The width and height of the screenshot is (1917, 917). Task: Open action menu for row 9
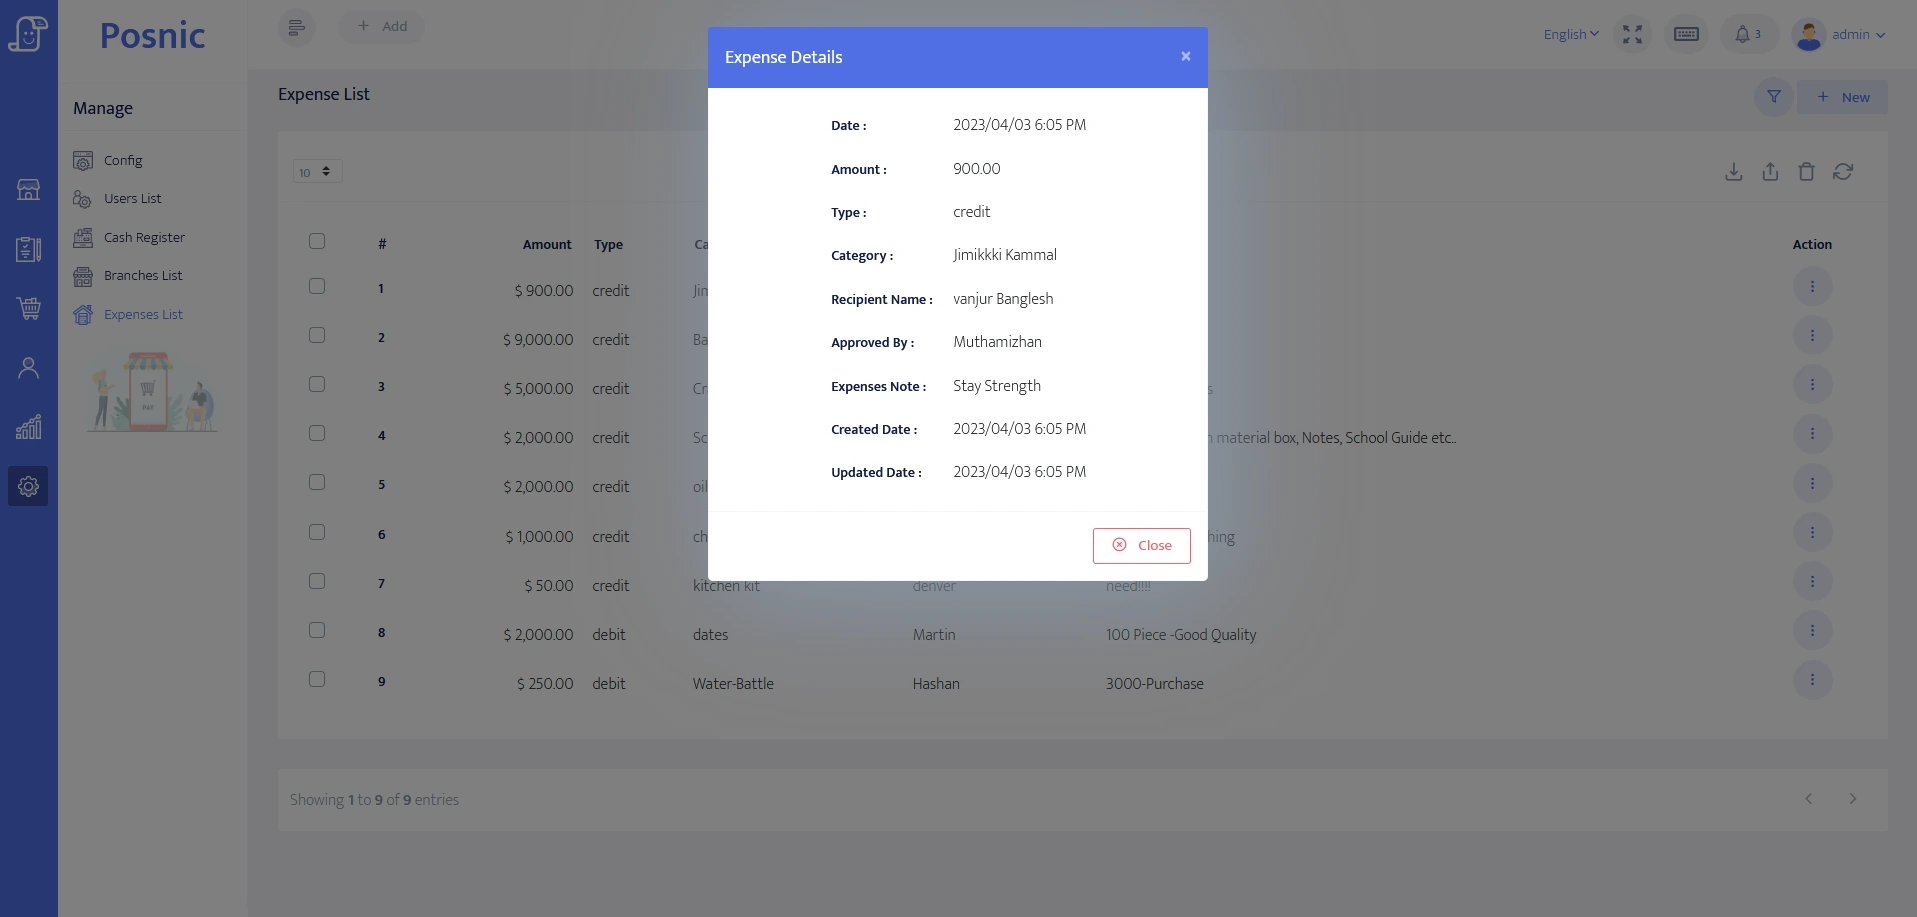click(x=1811, y=681)
